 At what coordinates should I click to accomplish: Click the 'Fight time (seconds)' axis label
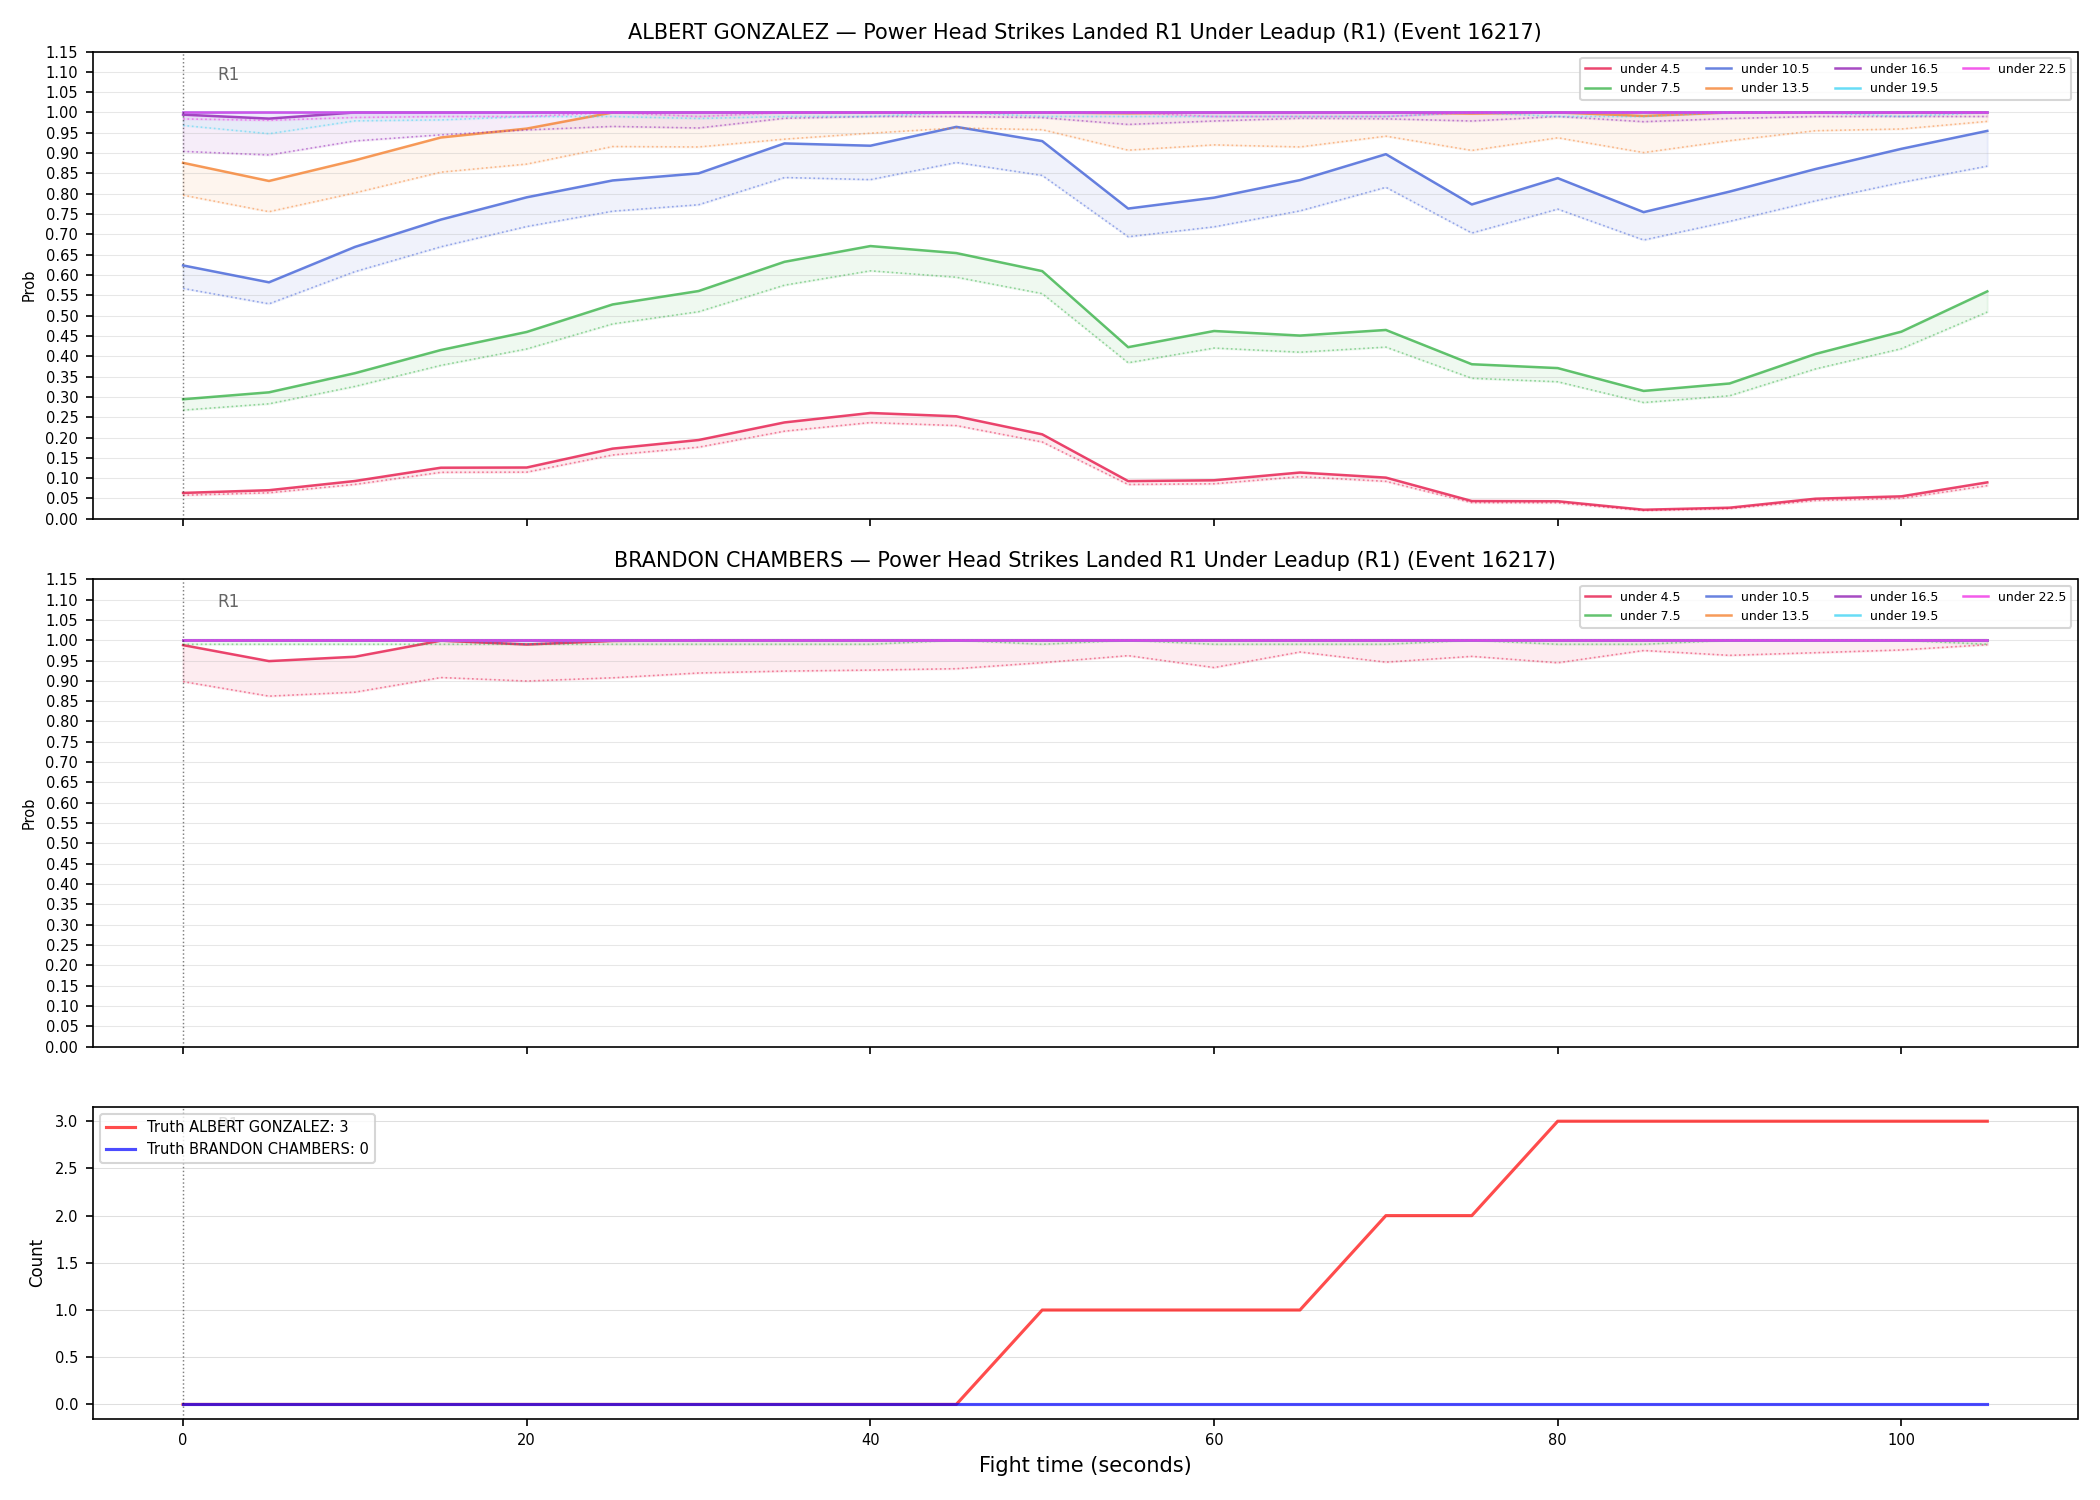(x=1084, y=1465)
